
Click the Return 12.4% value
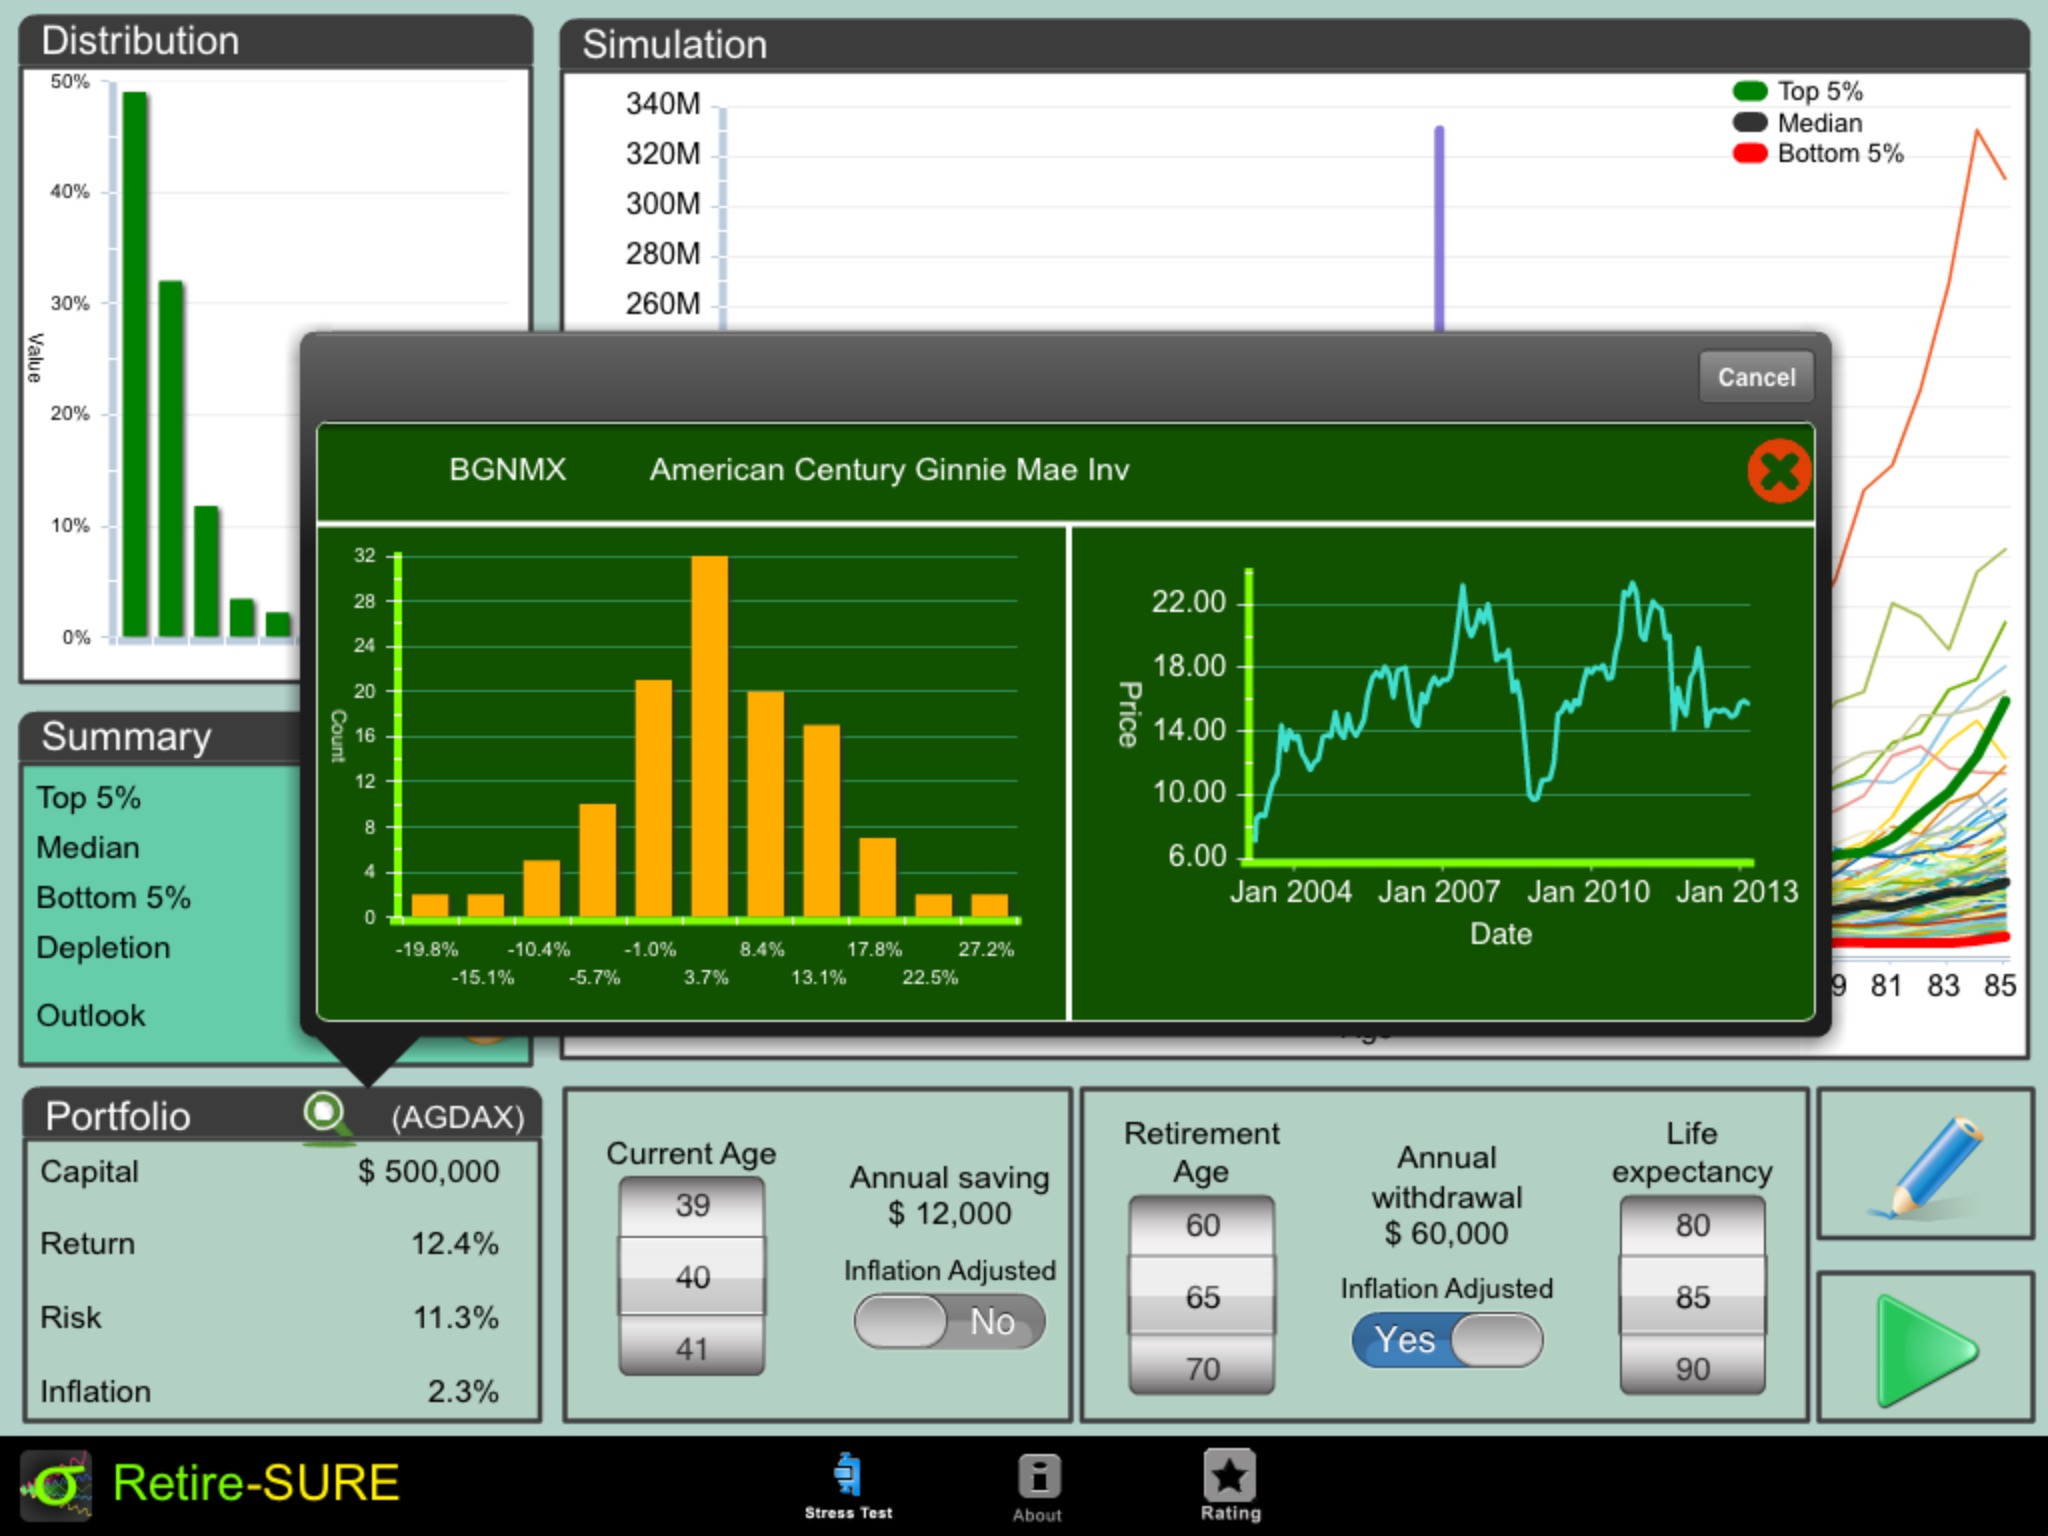[x=454, y=1244]
